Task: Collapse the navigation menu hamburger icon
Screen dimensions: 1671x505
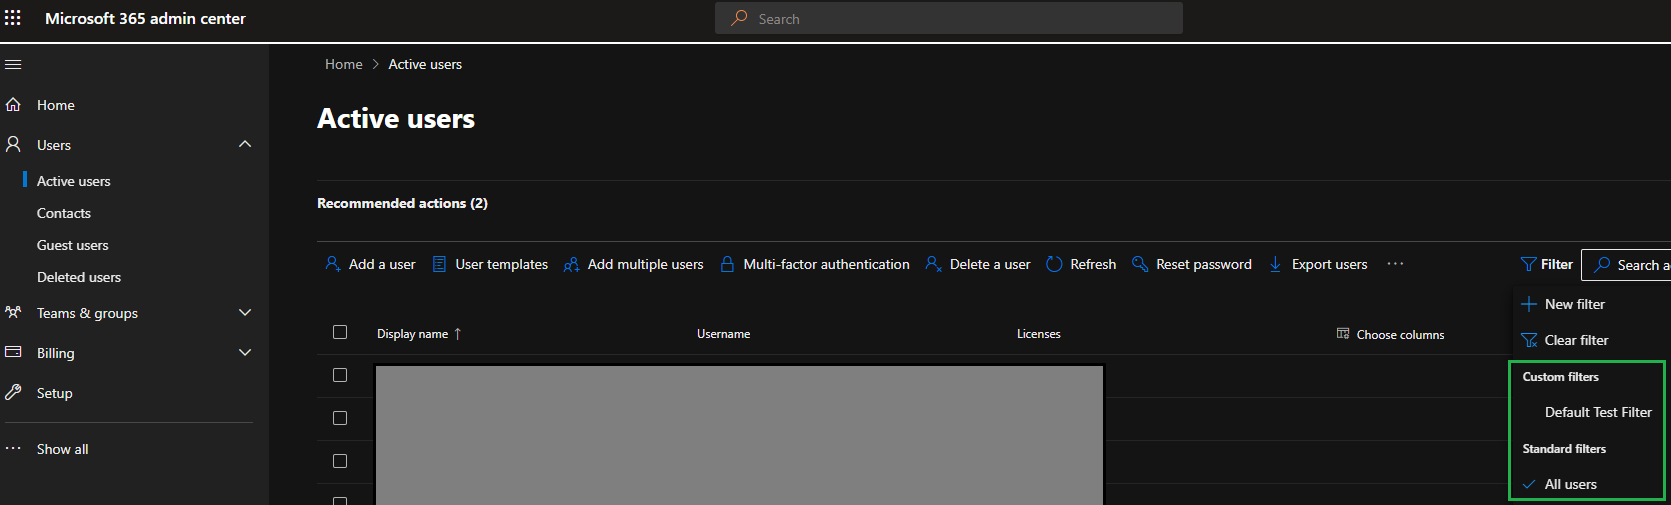Action: coord(13,64)
